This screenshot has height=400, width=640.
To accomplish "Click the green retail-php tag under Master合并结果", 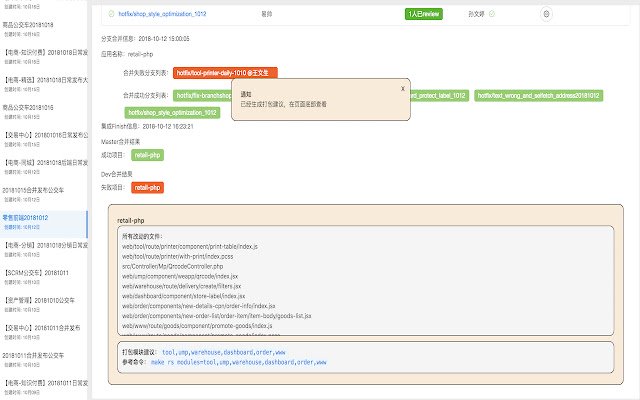I will [147, 155].
